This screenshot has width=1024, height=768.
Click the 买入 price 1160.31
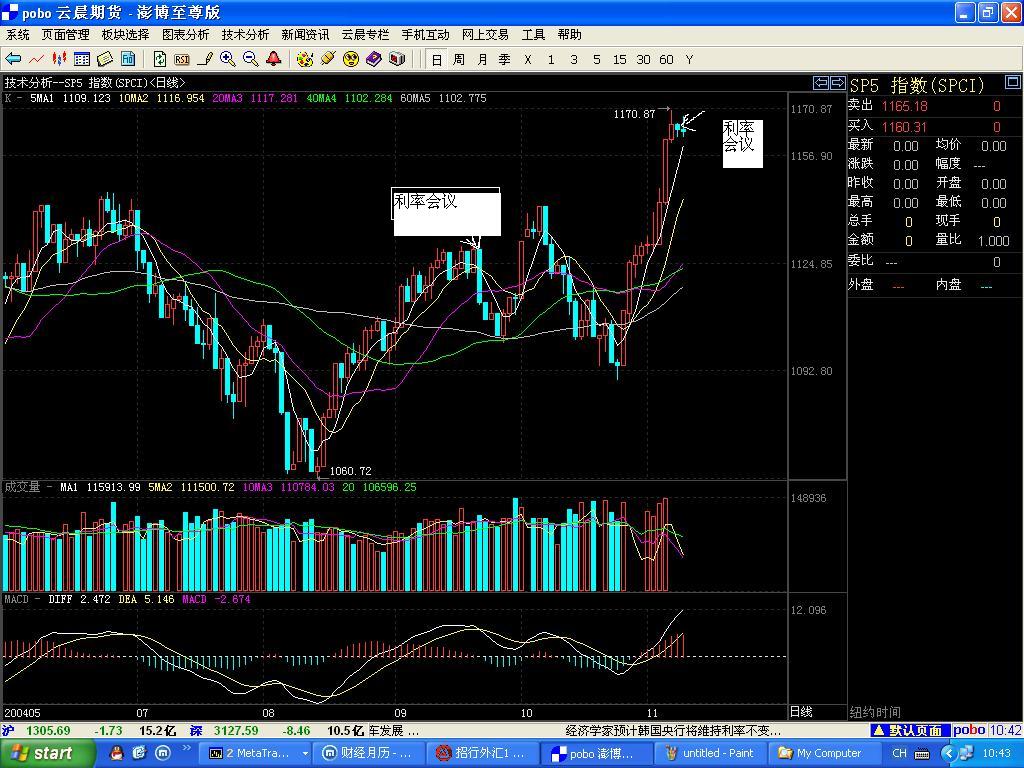click(x=904, y=127)
